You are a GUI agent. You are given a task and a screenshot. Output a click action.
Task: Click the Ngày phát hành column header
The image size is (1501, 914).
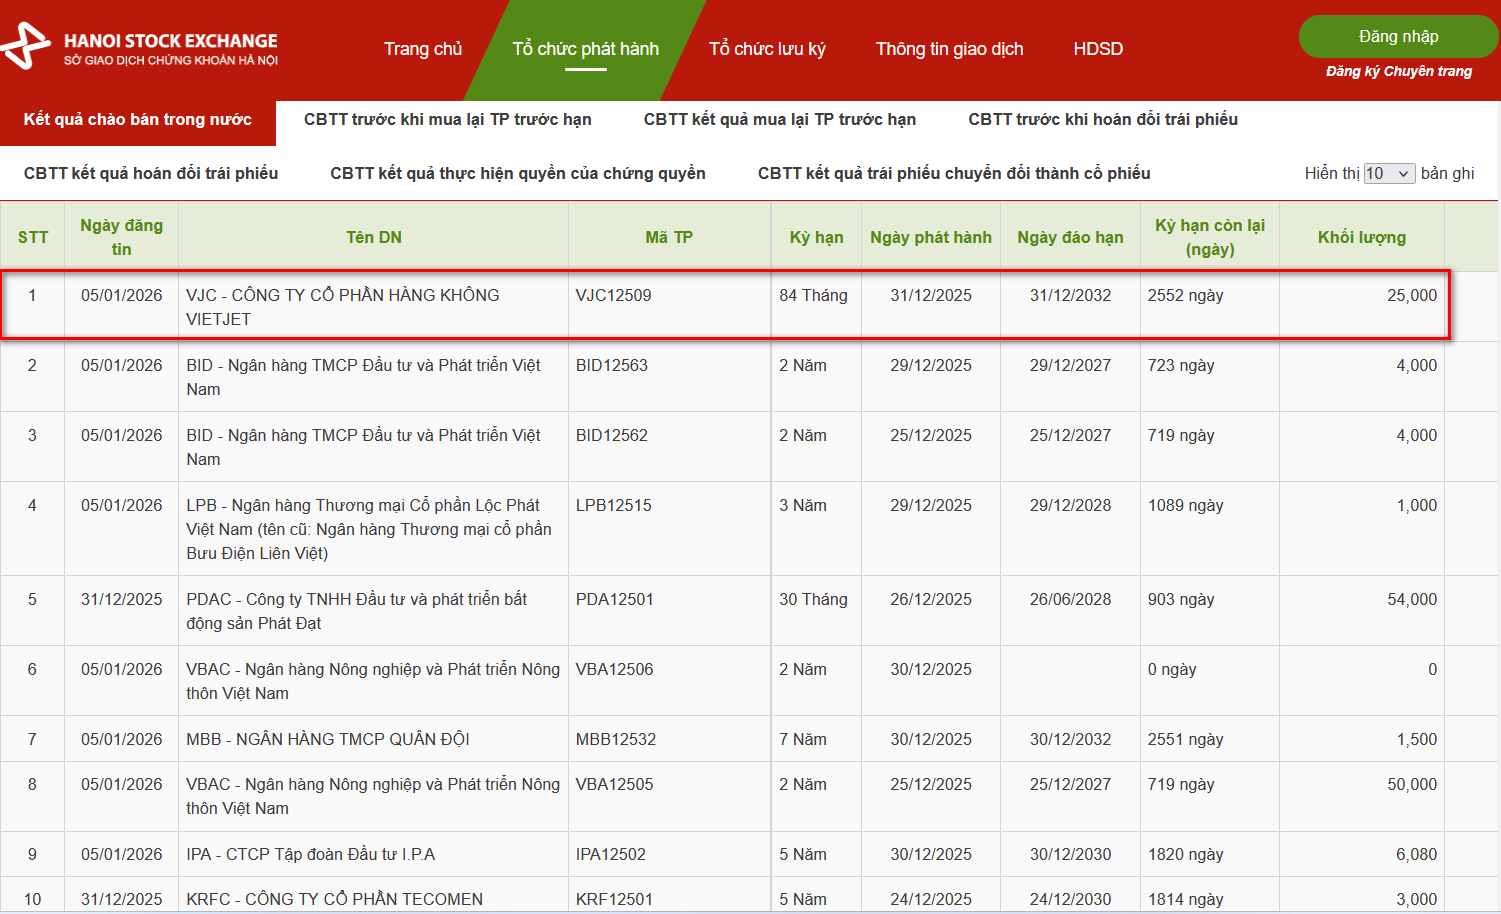click(930, 237)
